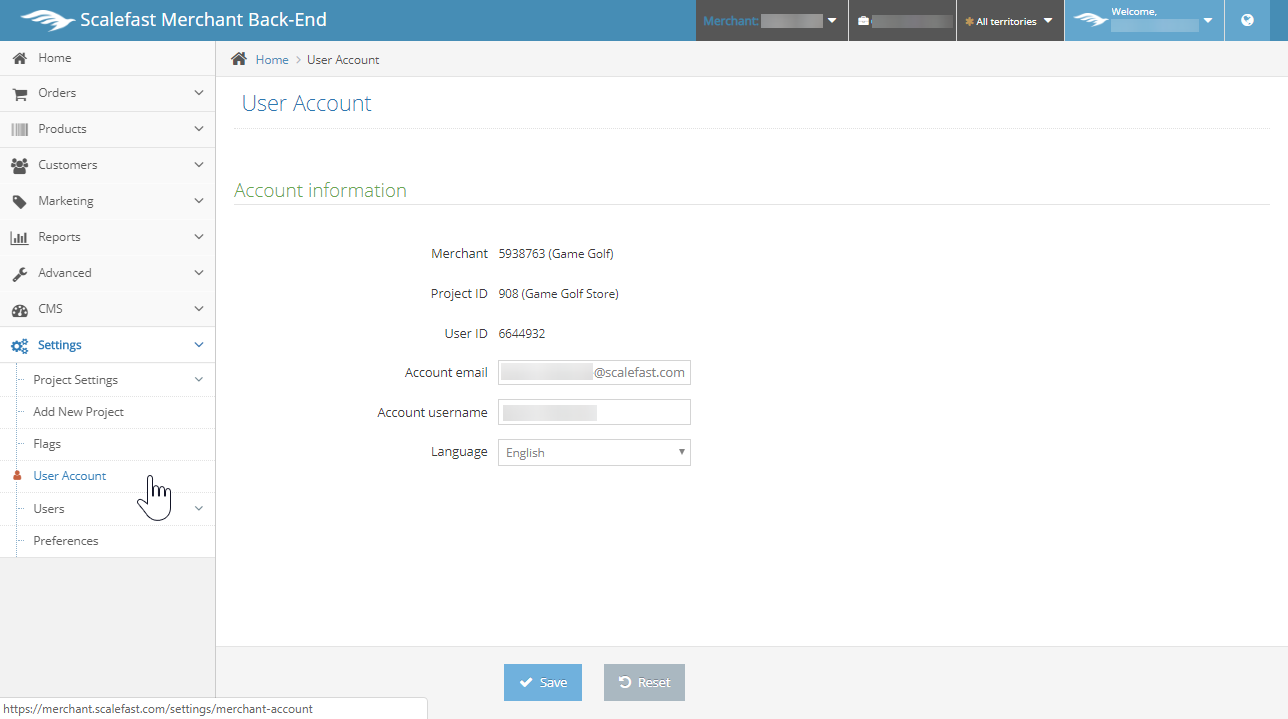Click the Products barcode icon
This screenshot has height=719, width=1288.
19,129
